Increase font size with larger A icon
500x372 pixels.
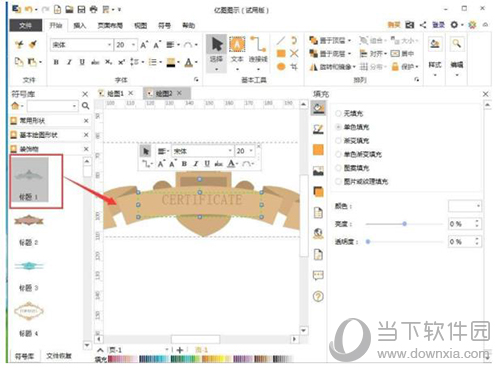144,45
